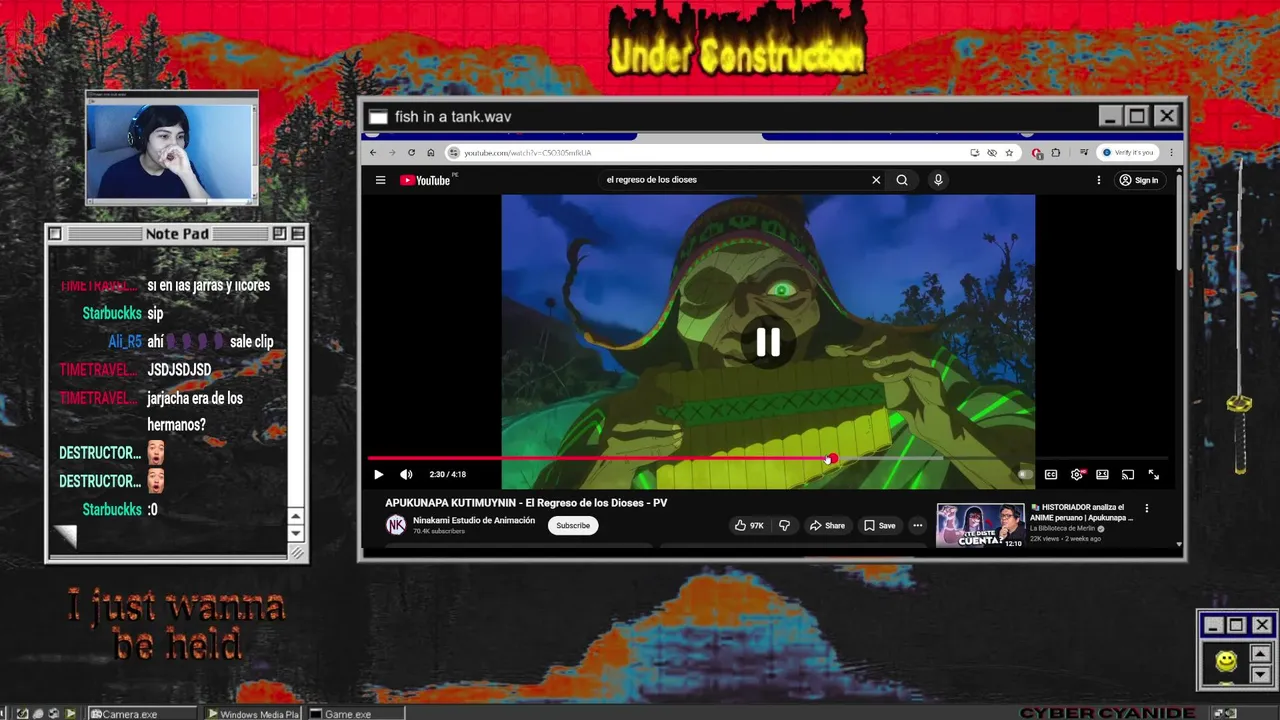Open the Ninakami channel avatar
Screen dimensions: 1280x720
(x=396, y=525)
